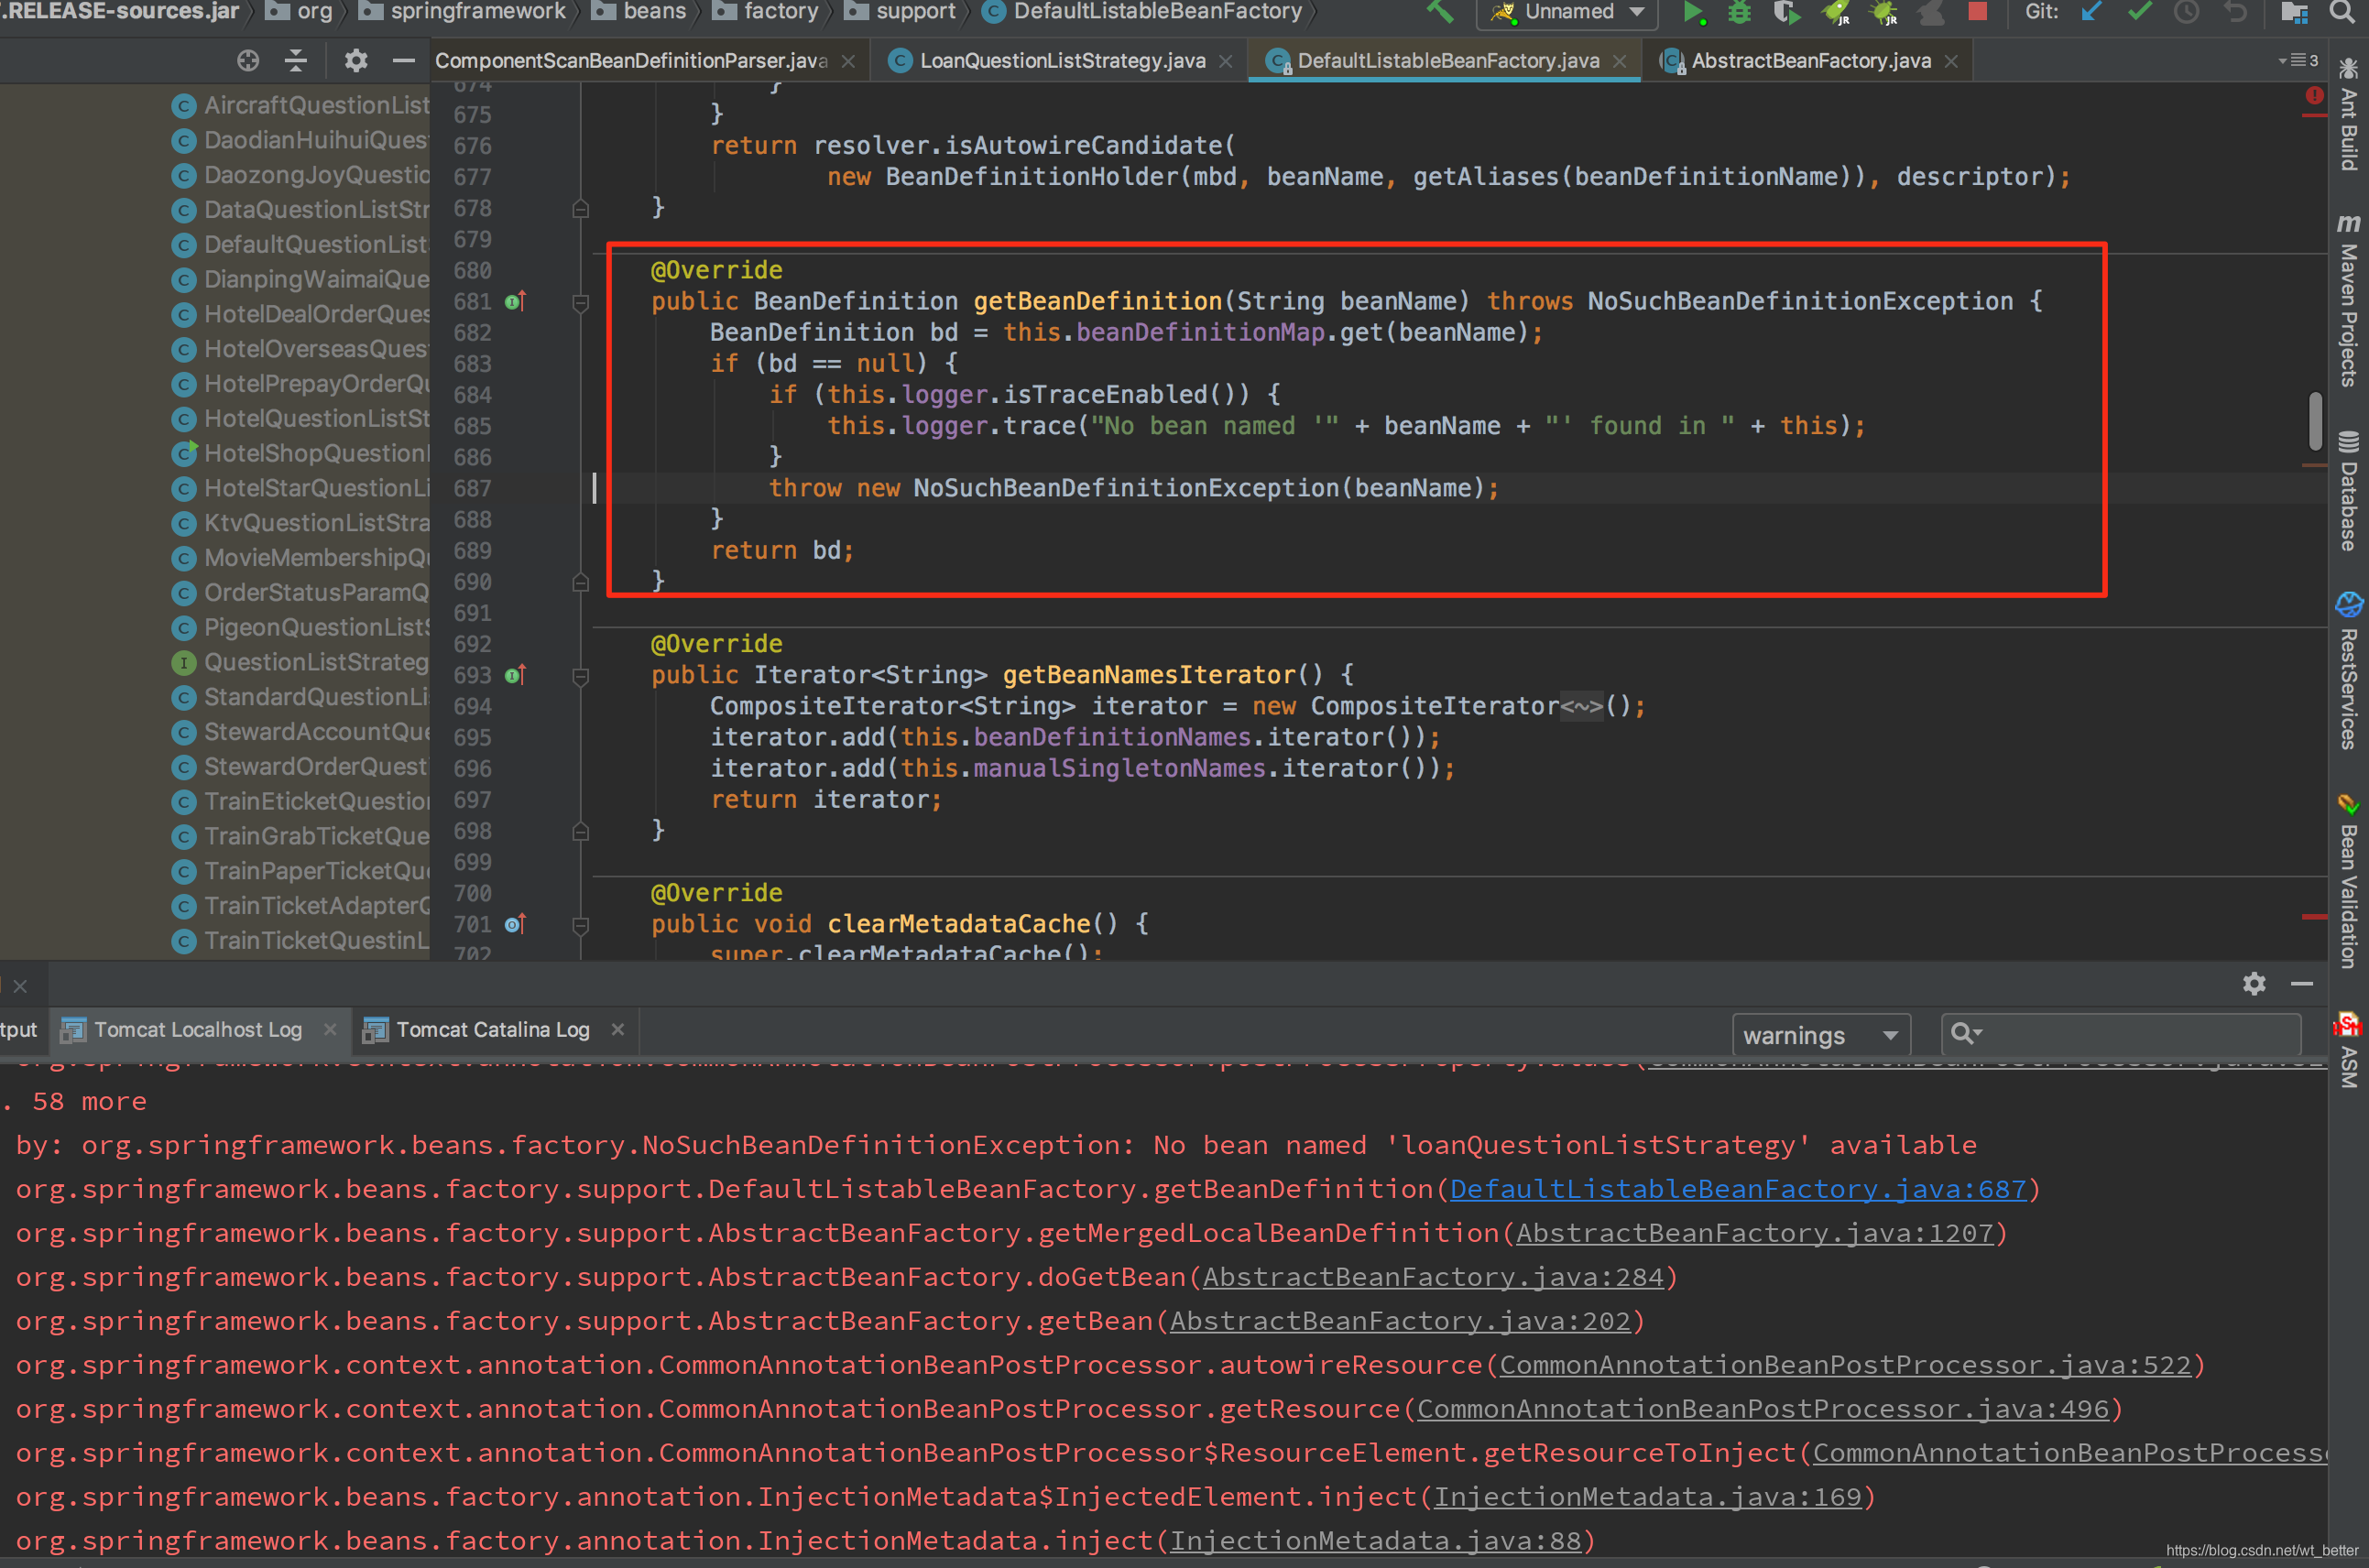Close the AbstractBeanFactory.java tab
2369x1568 pixels.
coord(1951,62)
